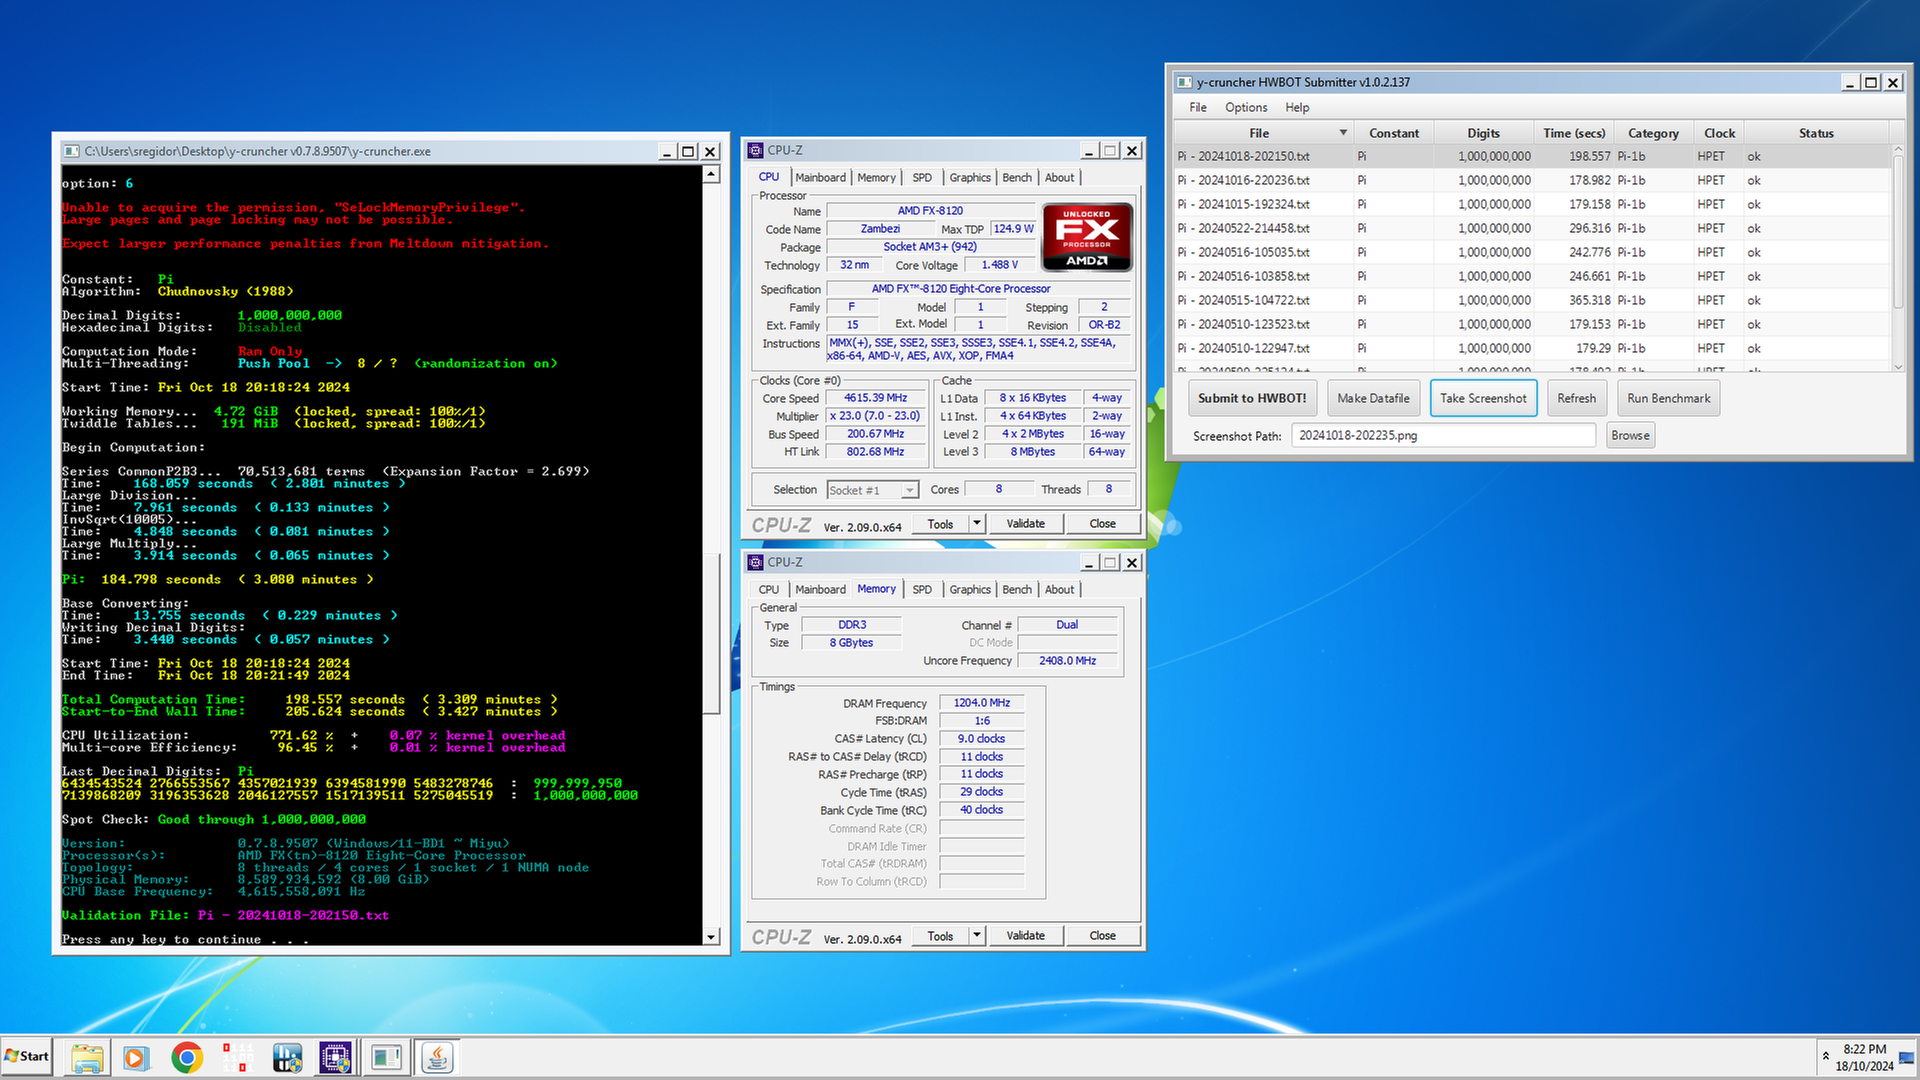Screen dimensions: 1920x1080
Task: Select row Pi - 20241018-202150.txt
Action: click(1532, 156)
